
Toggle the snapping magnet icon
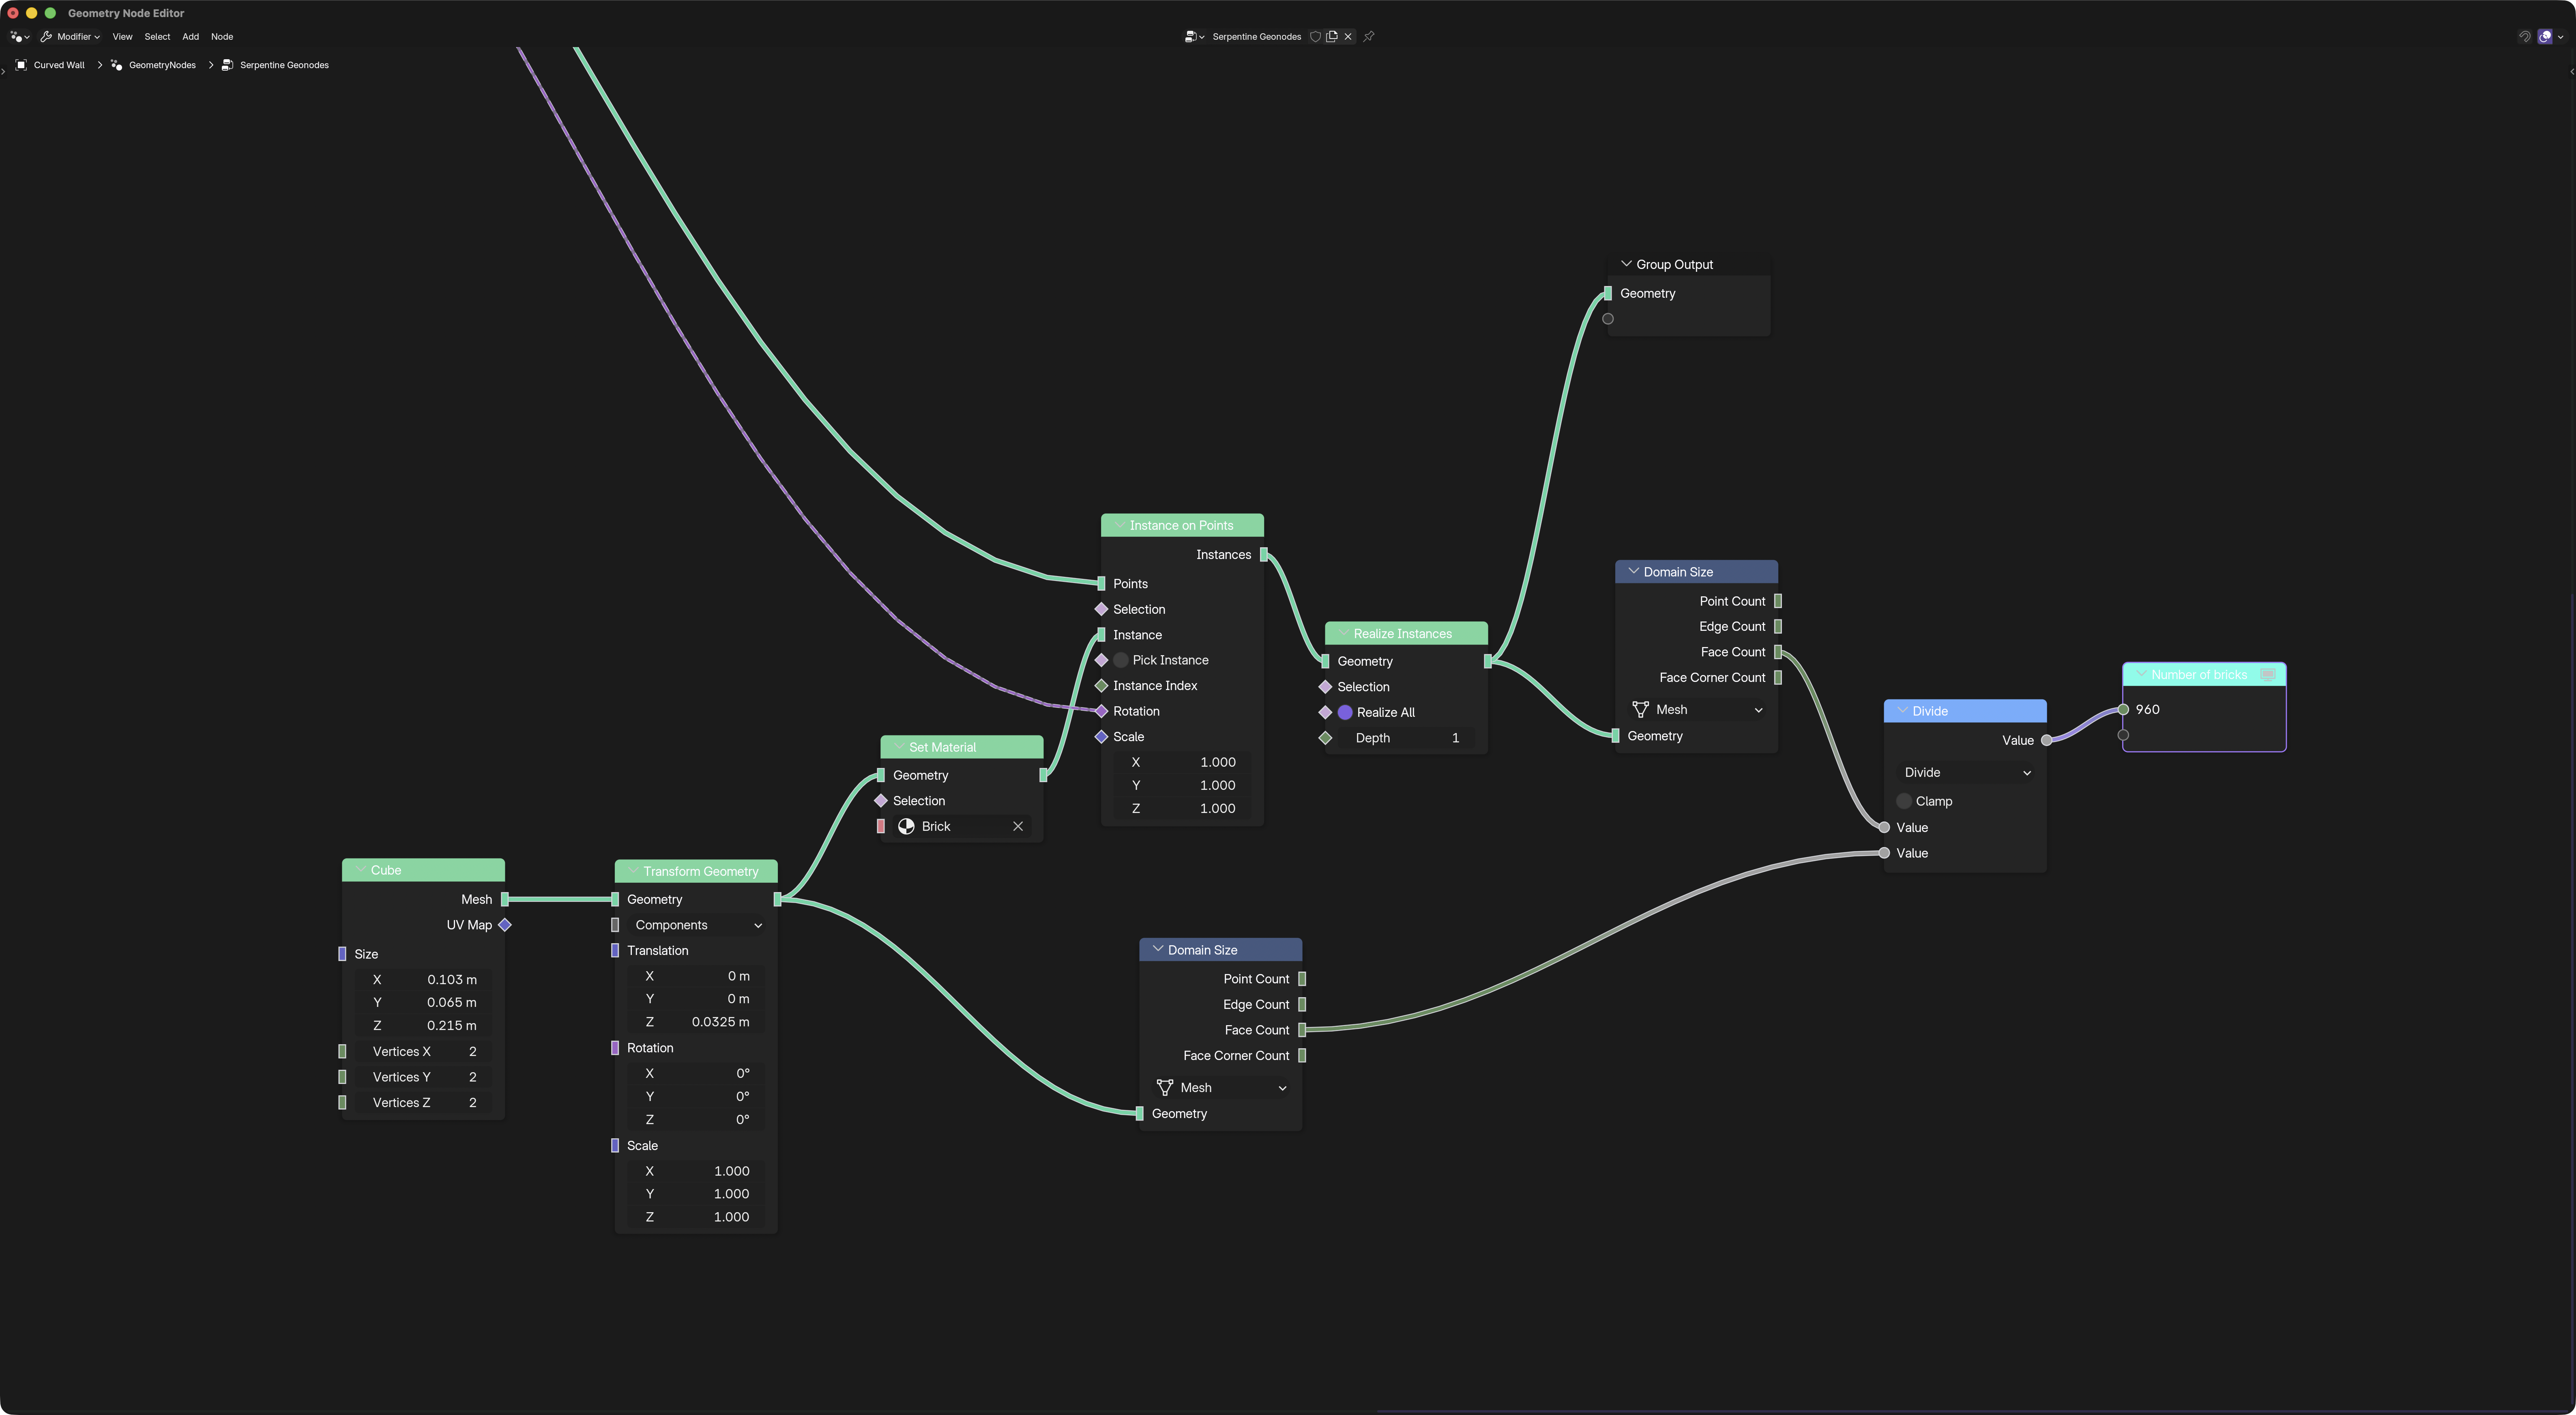tap(2524, 37)
